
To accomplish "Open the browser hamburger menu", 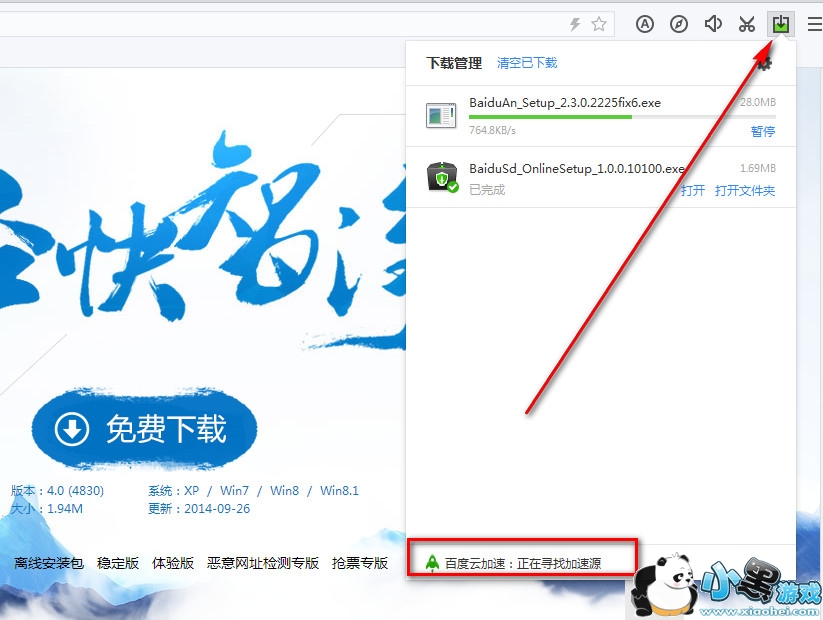I will 815,24.
